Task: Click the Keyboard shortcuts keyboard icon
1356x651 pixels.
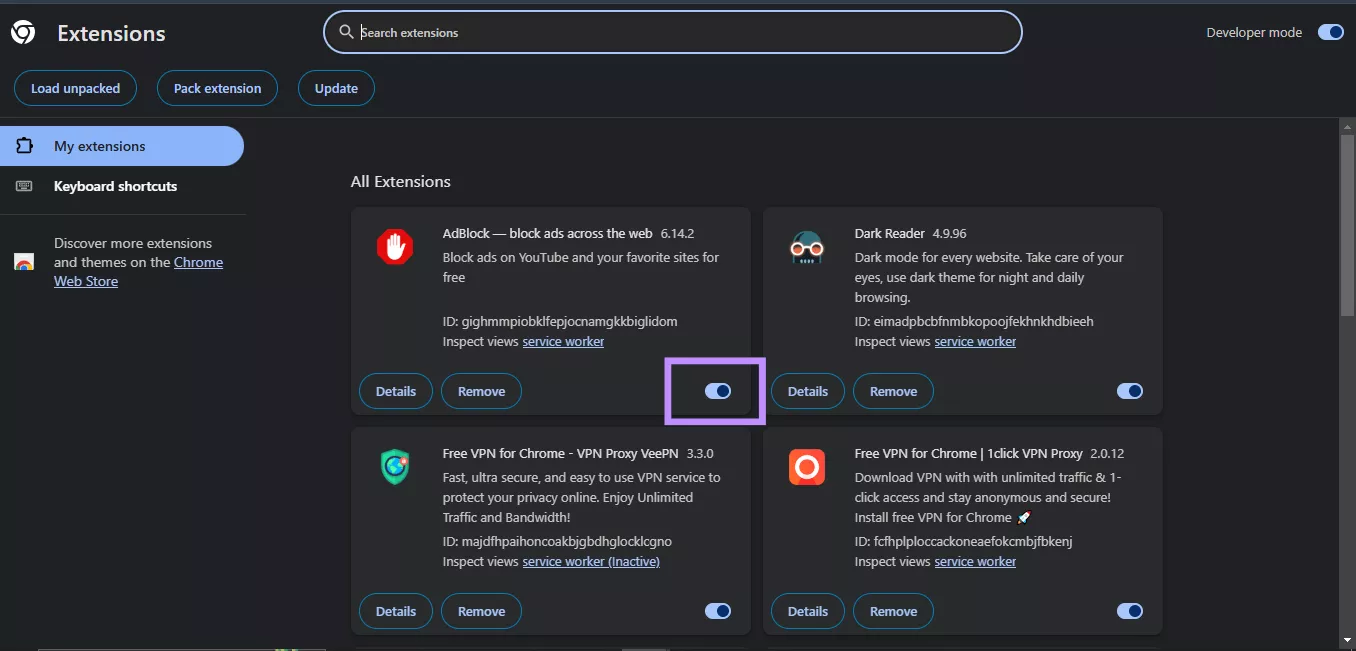Action: click(x=24, y=186)
